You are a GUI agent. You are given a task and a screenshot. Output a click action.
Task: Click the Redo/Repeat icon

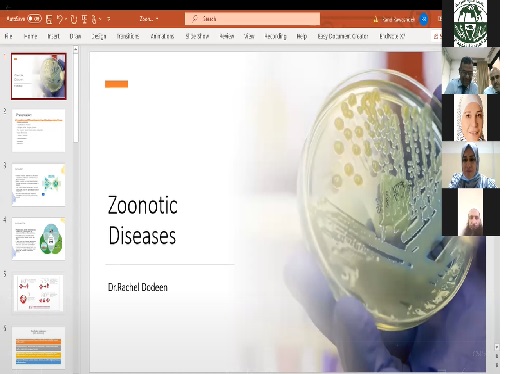coord(74,19)
